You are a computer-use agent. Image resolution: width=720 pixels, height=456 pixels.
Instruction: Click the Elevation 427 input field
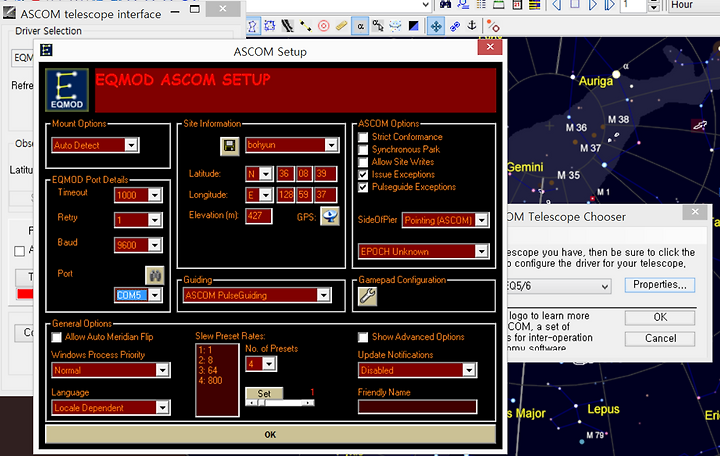[x=259, y=216]
